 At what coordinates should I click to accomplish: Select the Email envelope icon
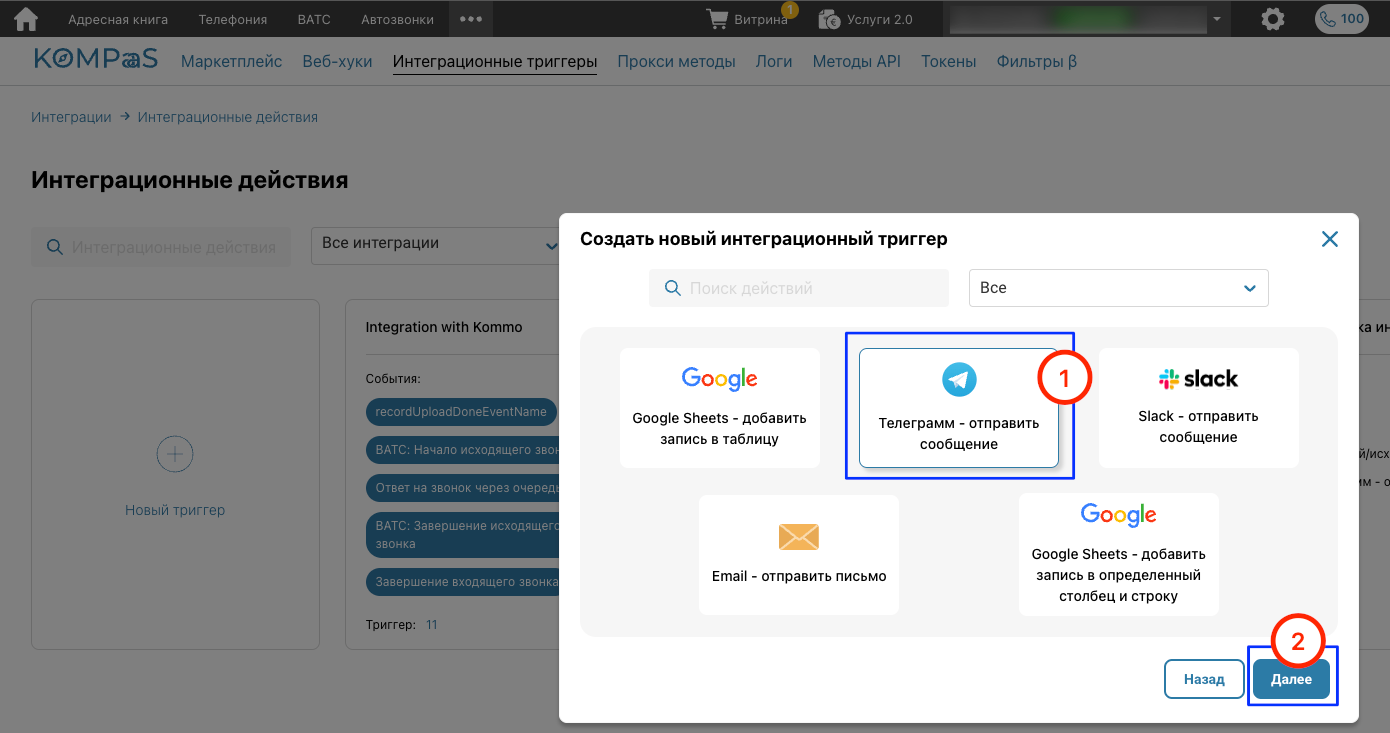[799, 537]
